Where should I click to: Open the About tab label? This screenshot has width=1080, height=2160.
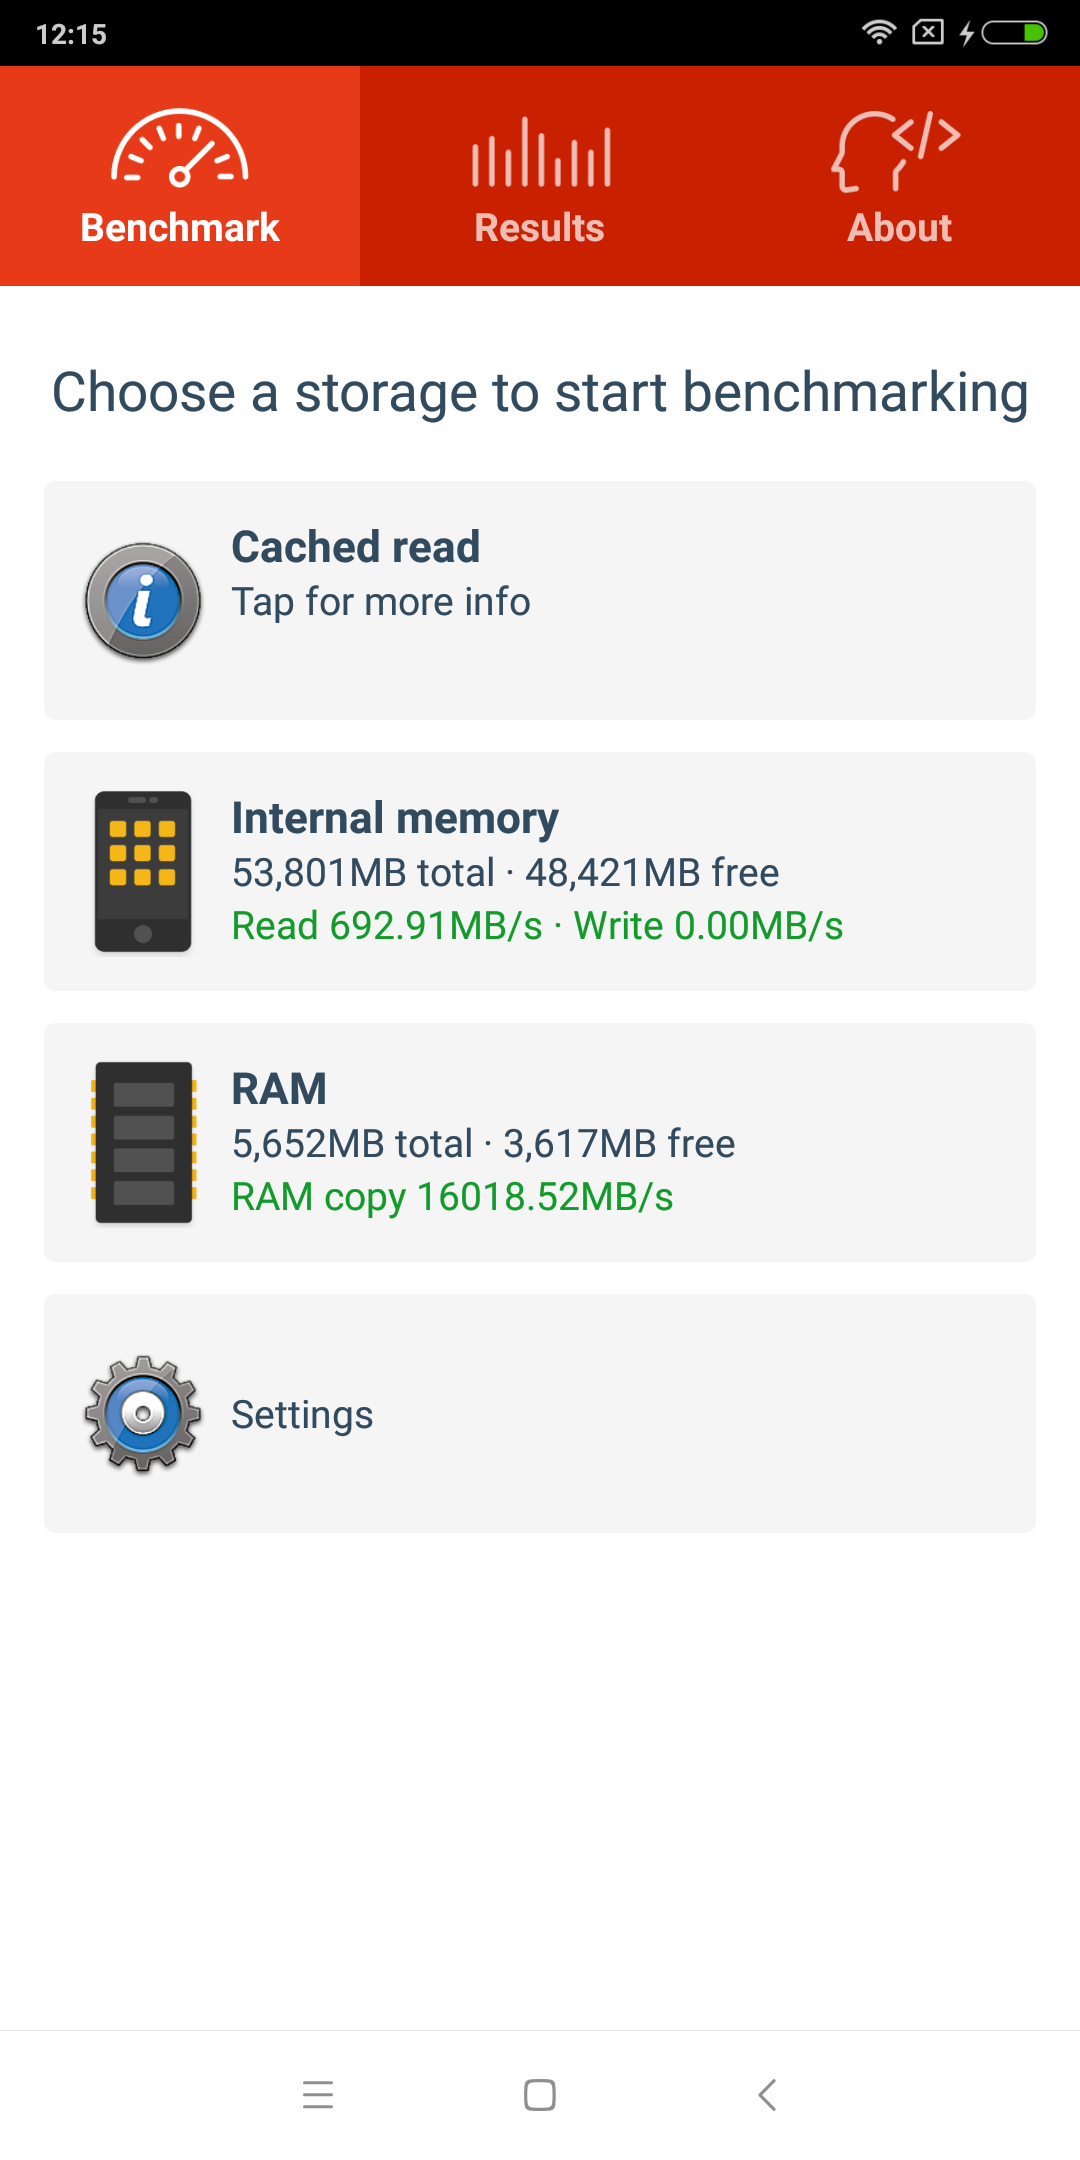pos(900,228)
